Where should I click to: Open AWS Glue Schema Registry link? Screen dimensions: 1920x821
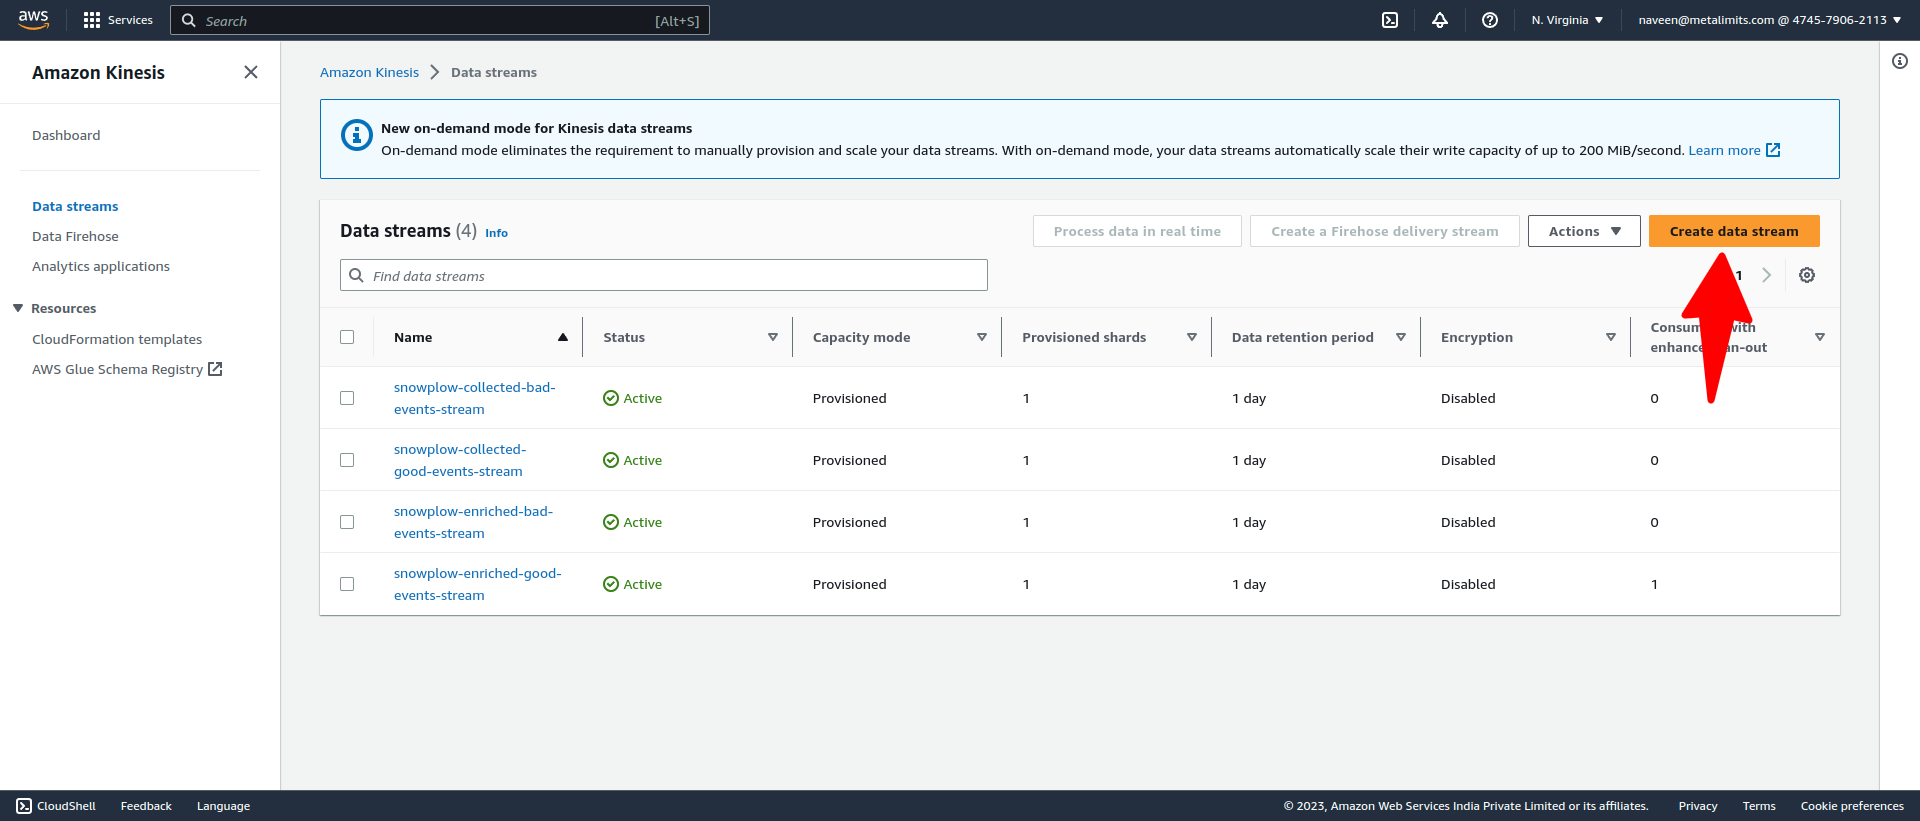tap(117, 369)
